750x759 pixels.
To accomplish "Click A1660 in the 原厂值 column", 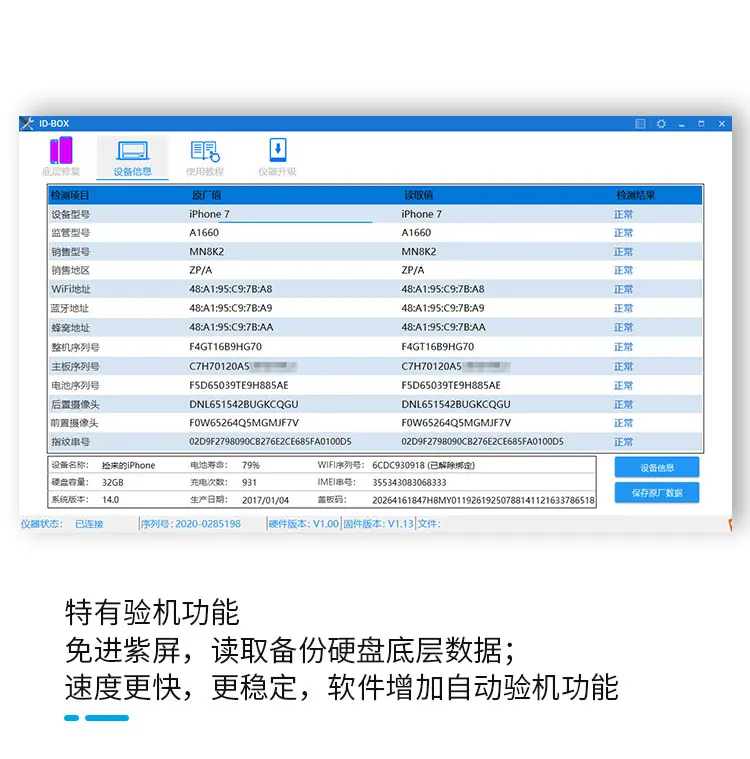I will 204,233.
